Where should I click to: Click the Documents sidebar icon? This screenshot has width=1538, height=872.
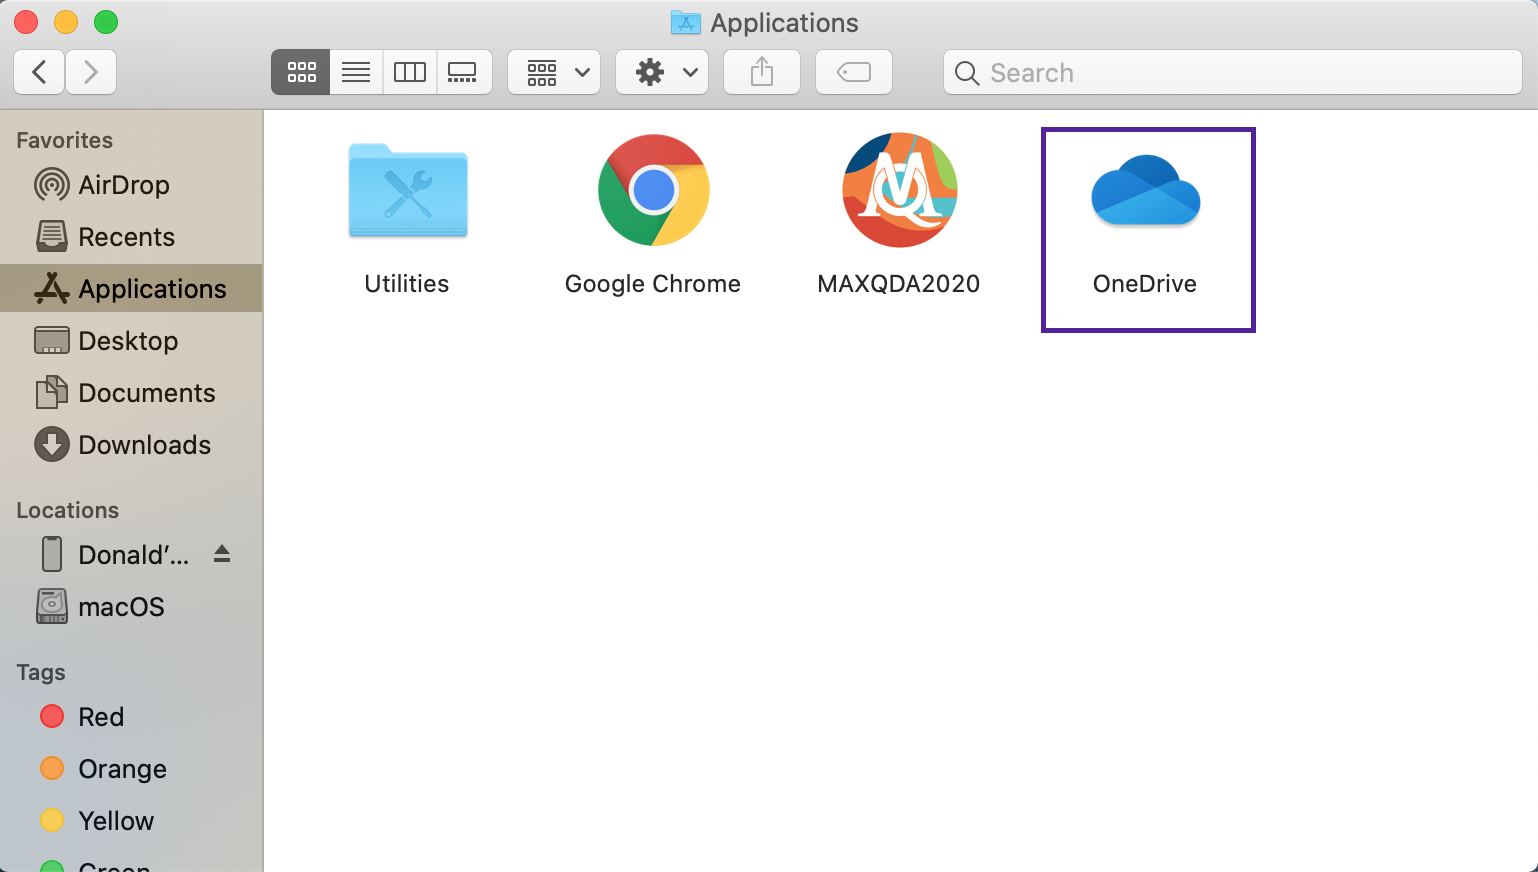pyautogui.click(x=52, y=393)
